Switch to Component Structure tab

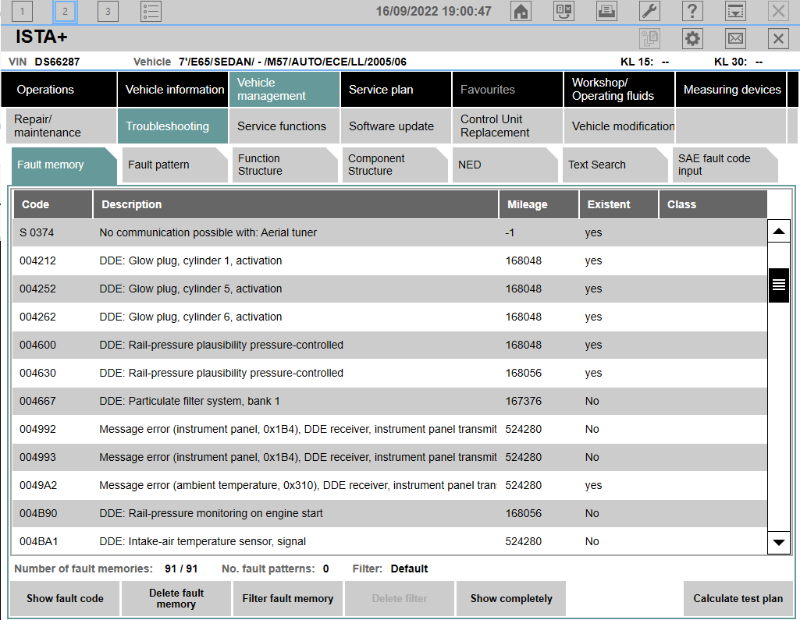pos(395,165)
